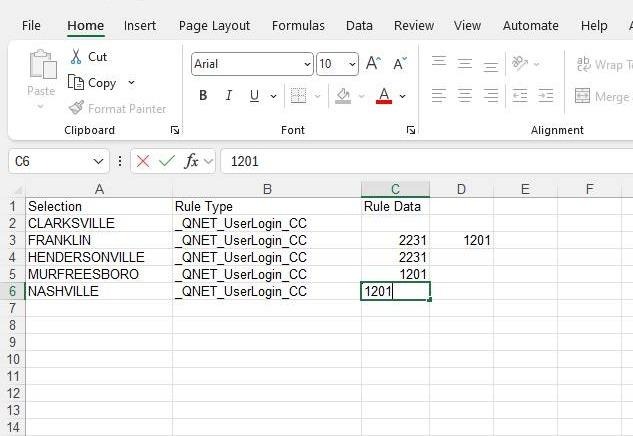Apply fill color bucket icon
633x436 pixels.
(x=343, y=96)
